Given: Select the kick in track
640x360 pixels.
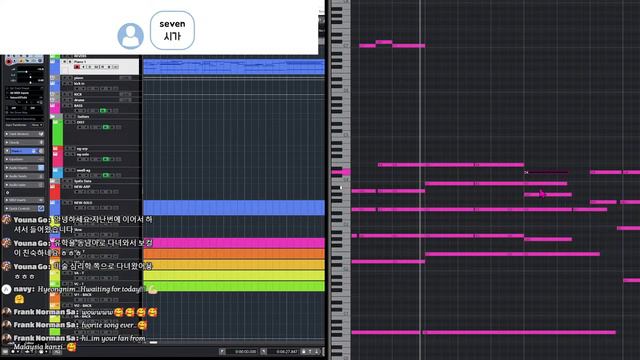Looking at the screenshot, I should click(x=79, y=84).
